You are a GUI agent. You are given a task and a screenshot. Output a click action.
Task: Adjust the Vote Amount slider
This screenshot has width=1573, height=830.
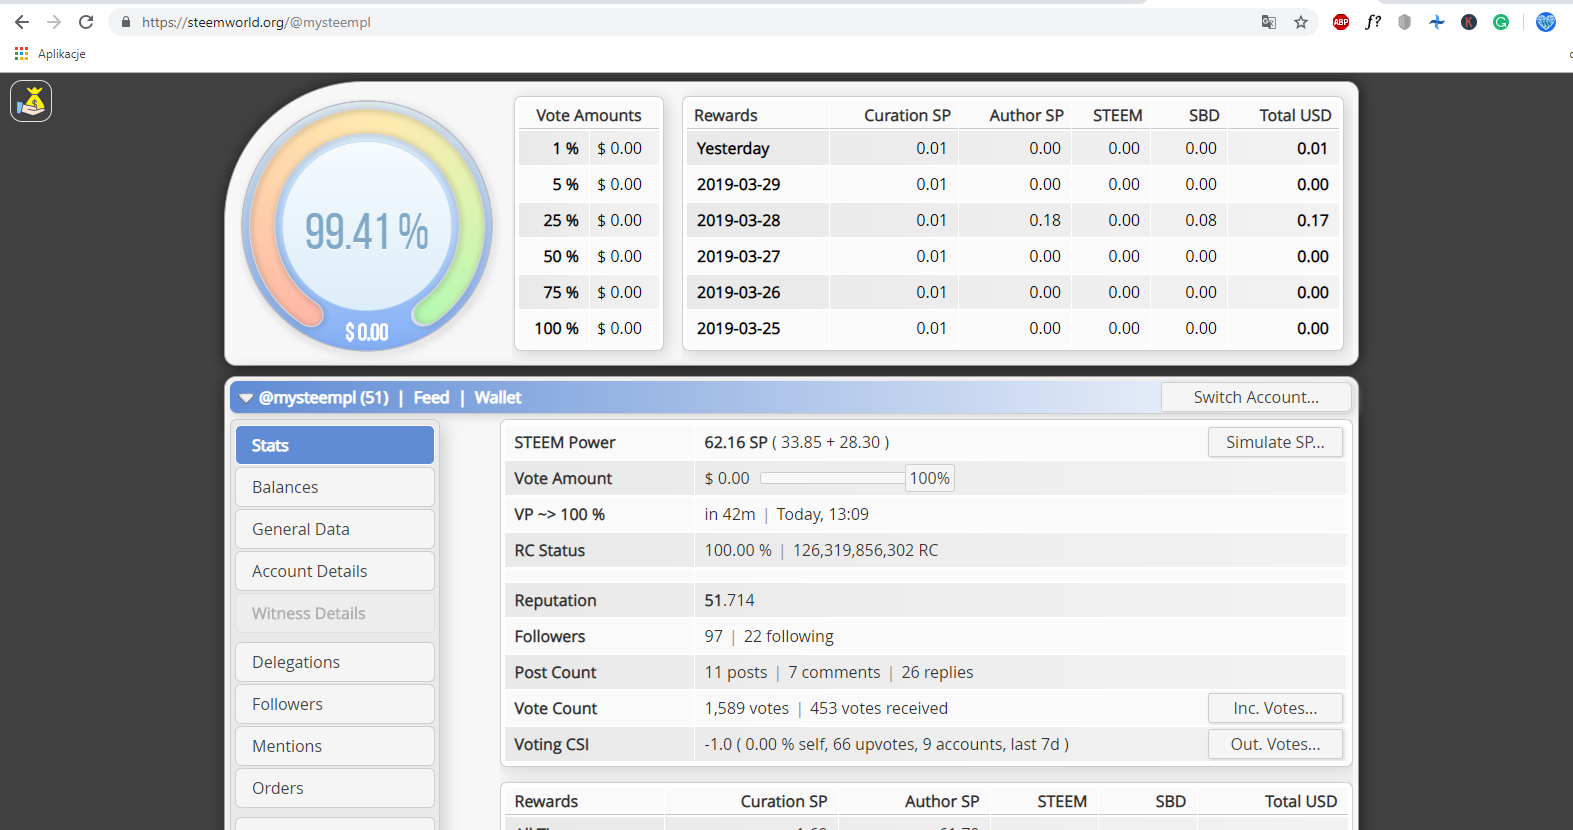pos(832,478)
